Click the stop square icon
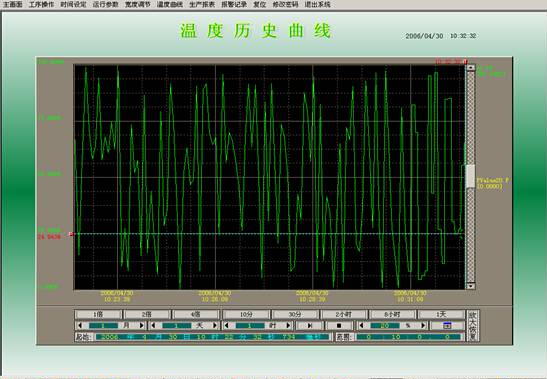Viewport: 547px width, 379px height. (x=339, y=326)
